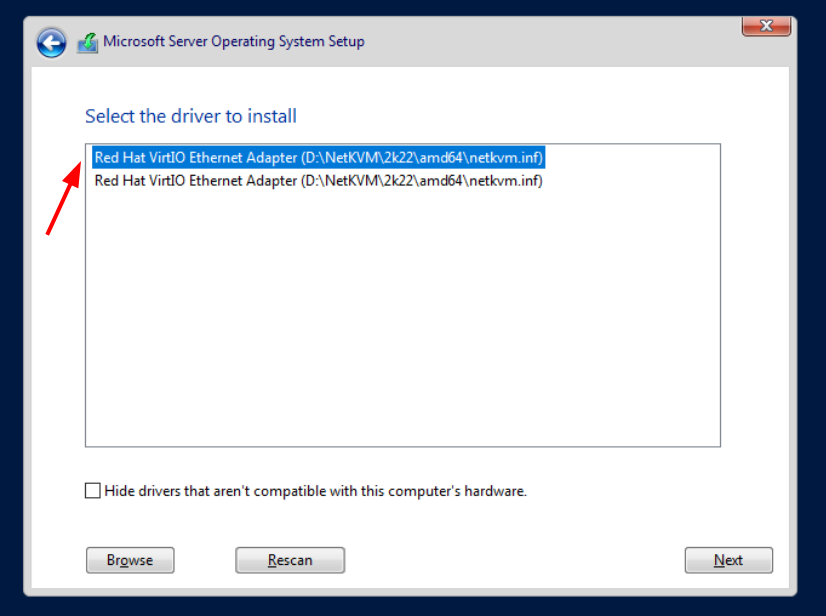Click the 'Hide drivers that aren't compatible' label
The height and width of the screenshot is (616, 826).
(315, 491)
